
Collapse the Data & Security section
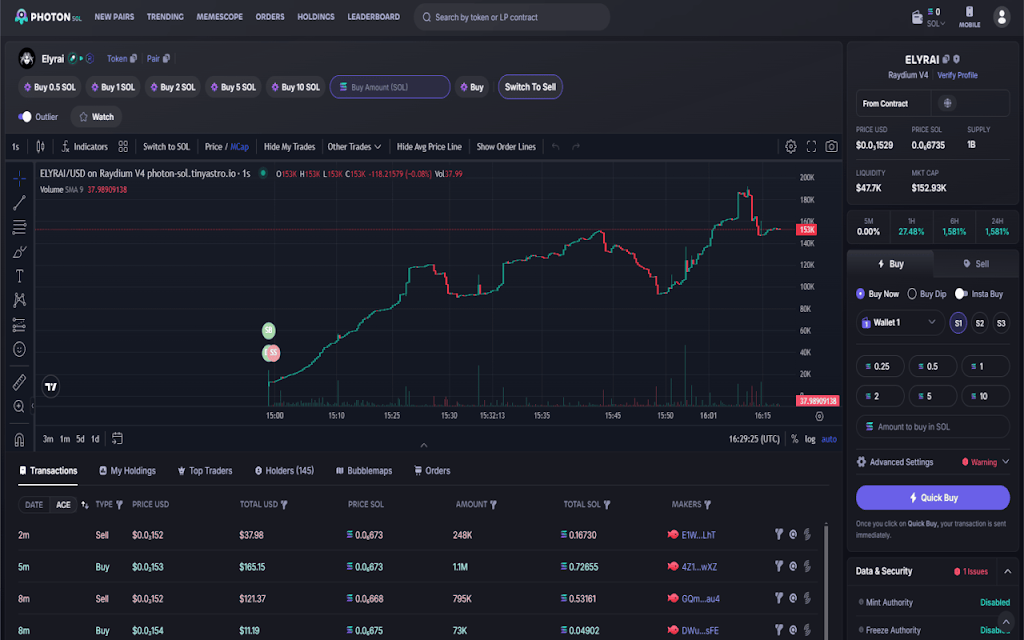pos(1008,571)
